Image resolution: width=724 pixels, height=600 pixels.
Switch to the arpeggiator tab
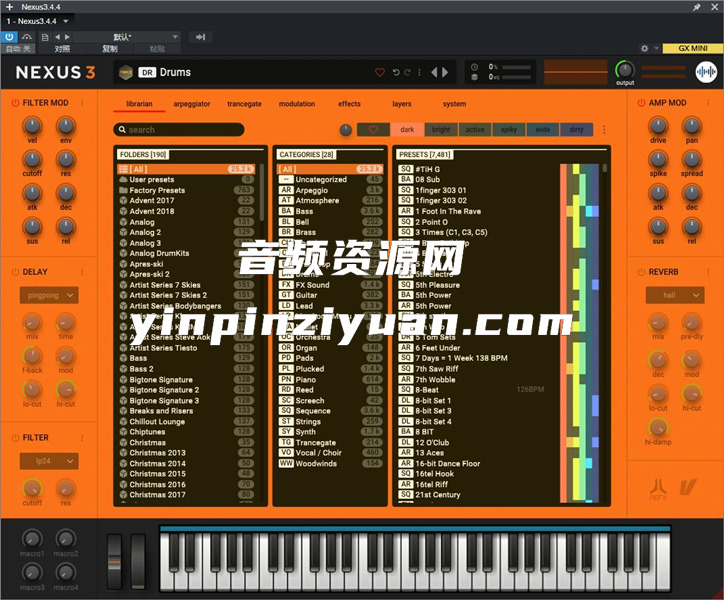192,104
